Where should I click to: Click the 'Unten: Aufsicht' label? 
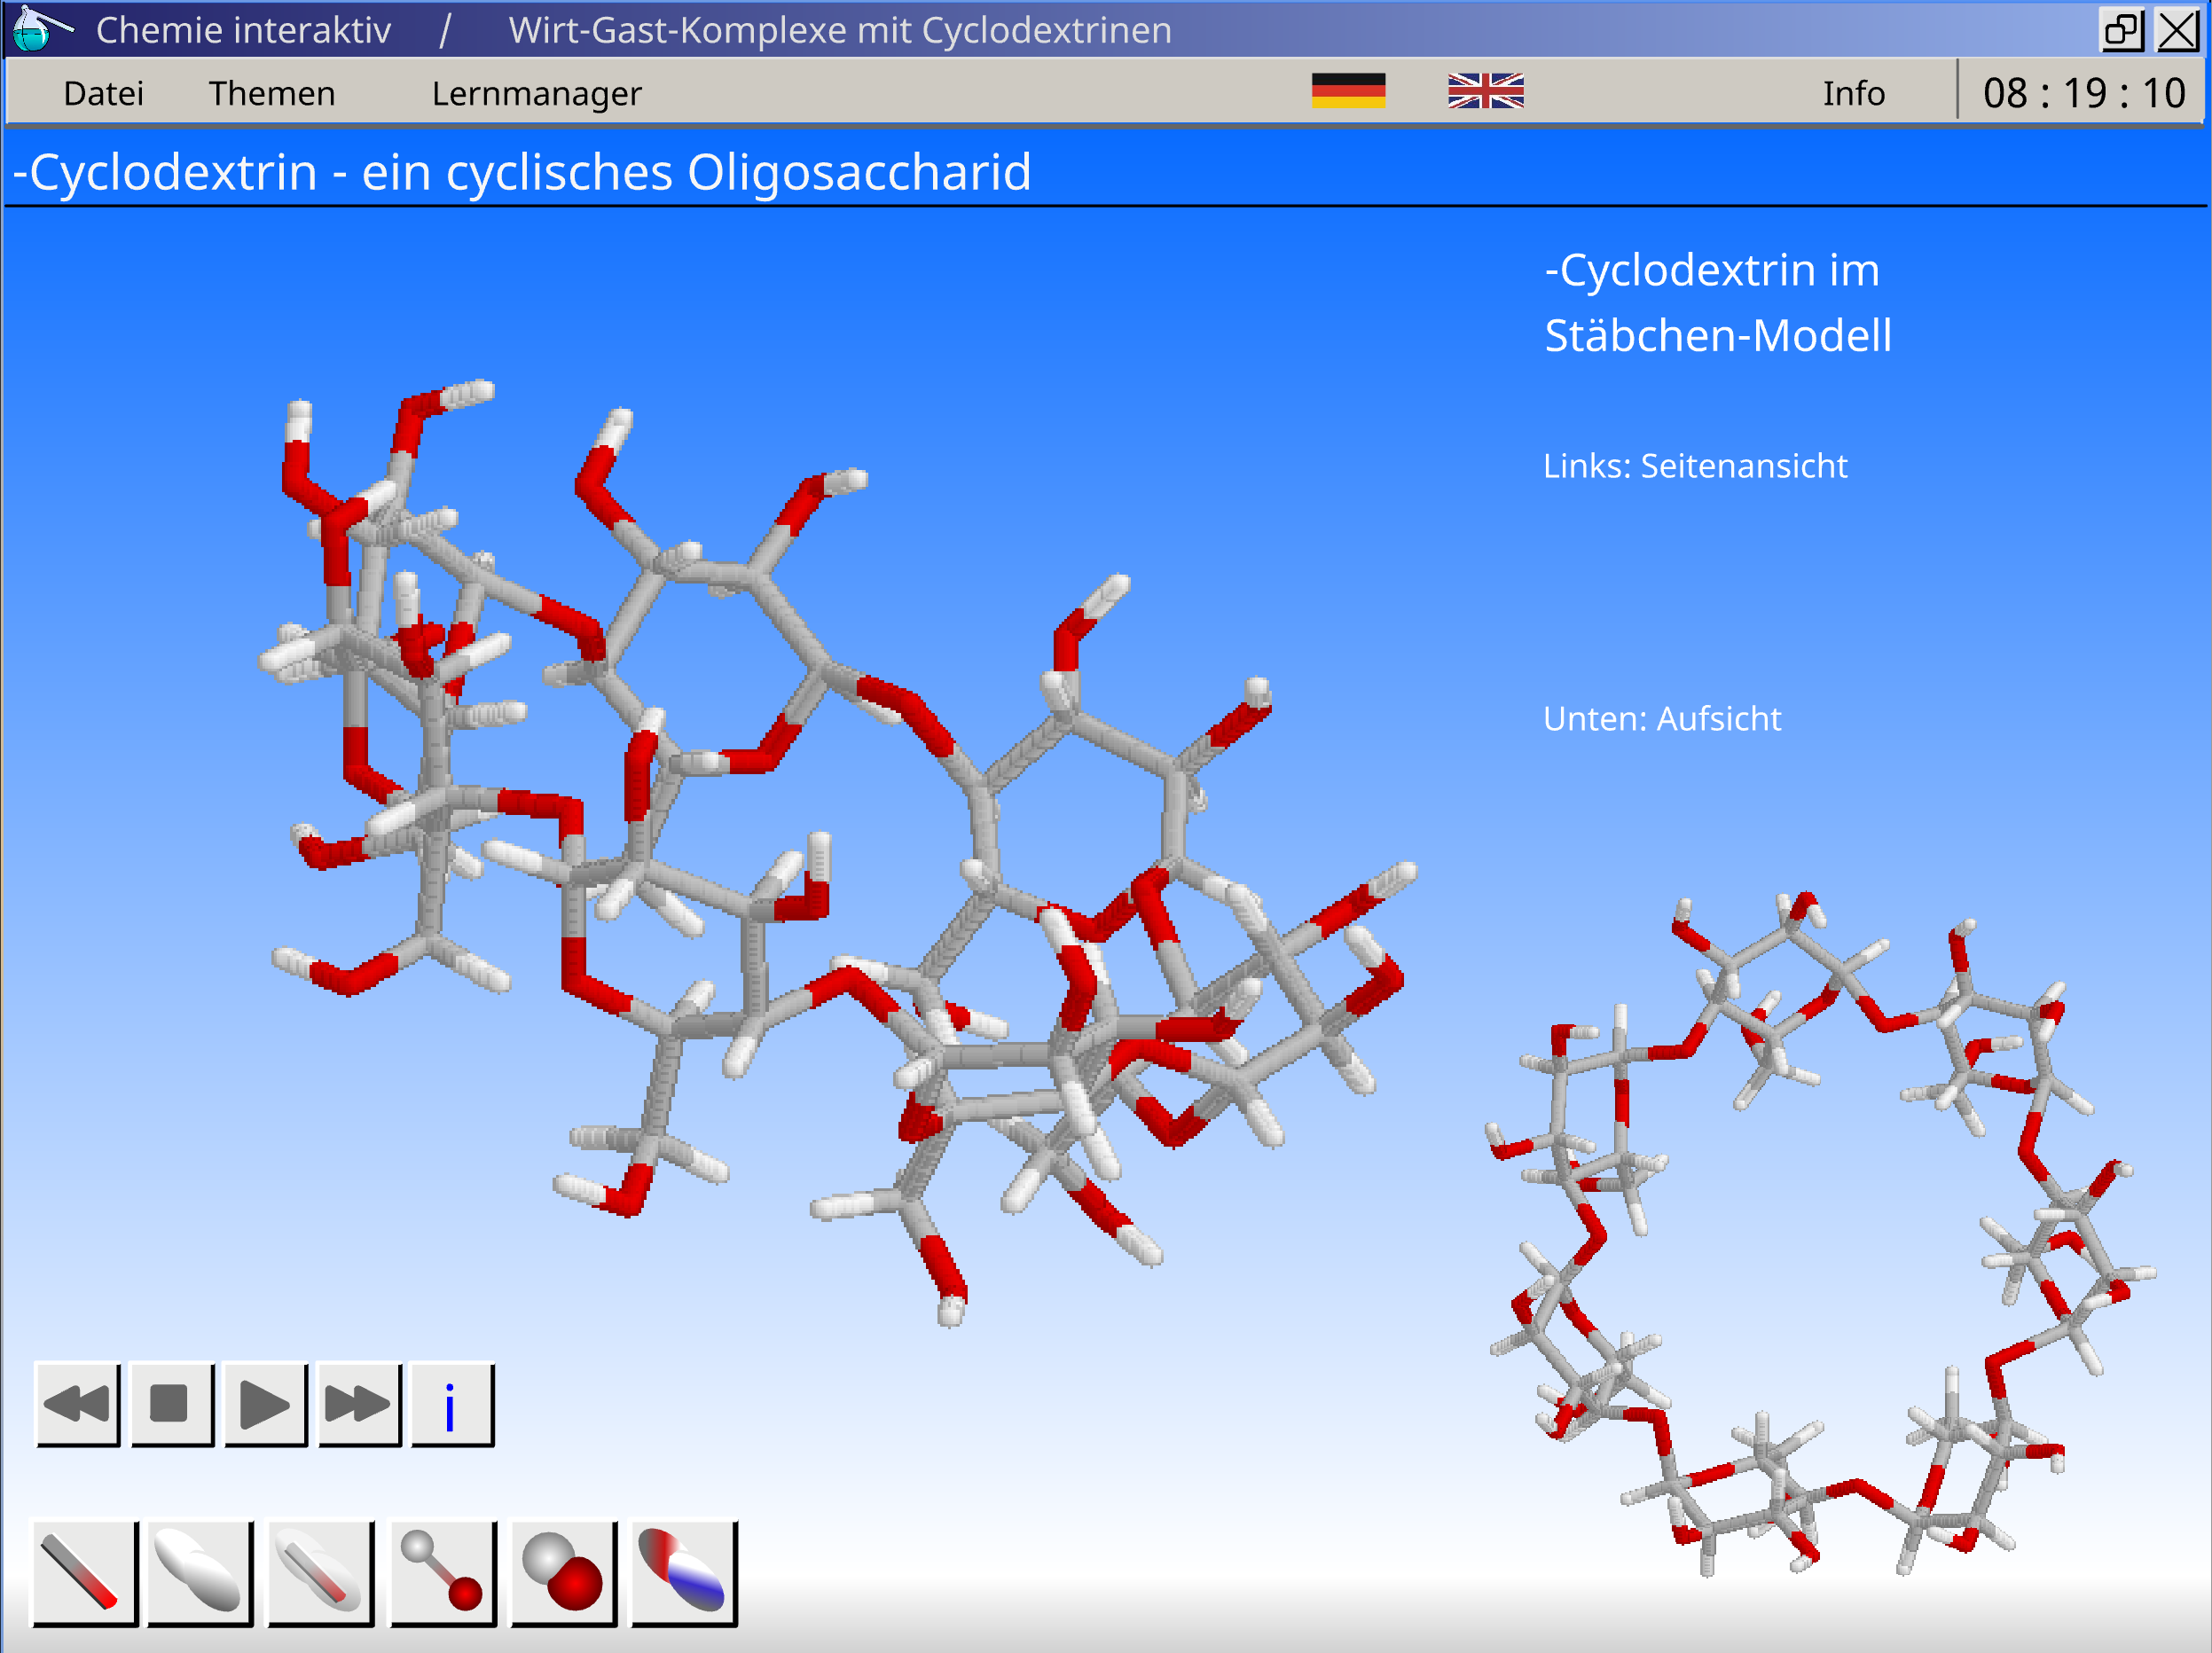point(1661,719)
